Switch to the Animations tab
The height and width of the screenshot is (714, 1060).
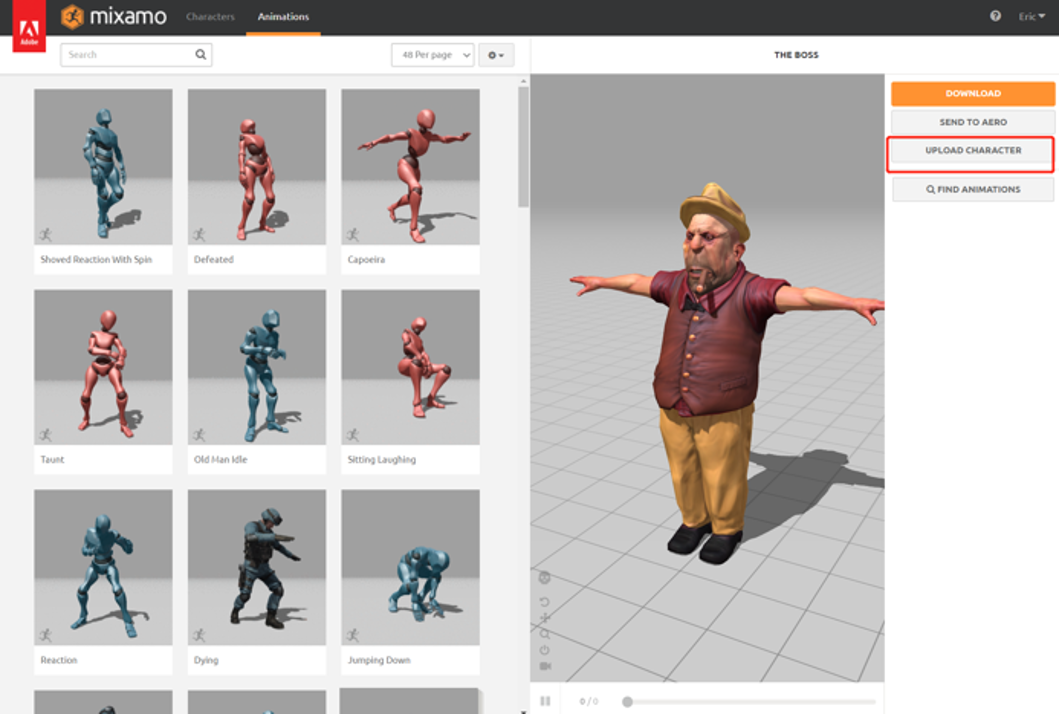(x=283, y=16)
